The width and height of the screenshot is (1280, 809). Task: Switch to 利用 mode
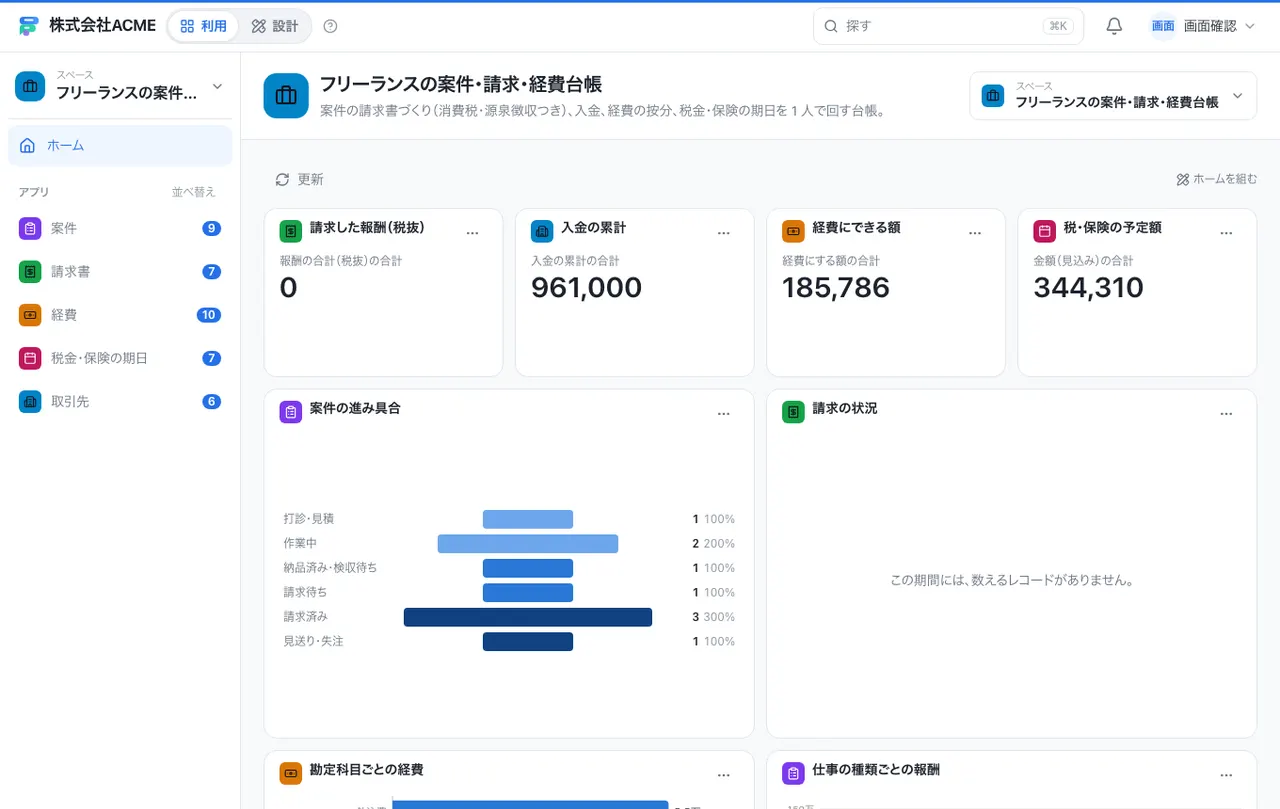[204, 26]
